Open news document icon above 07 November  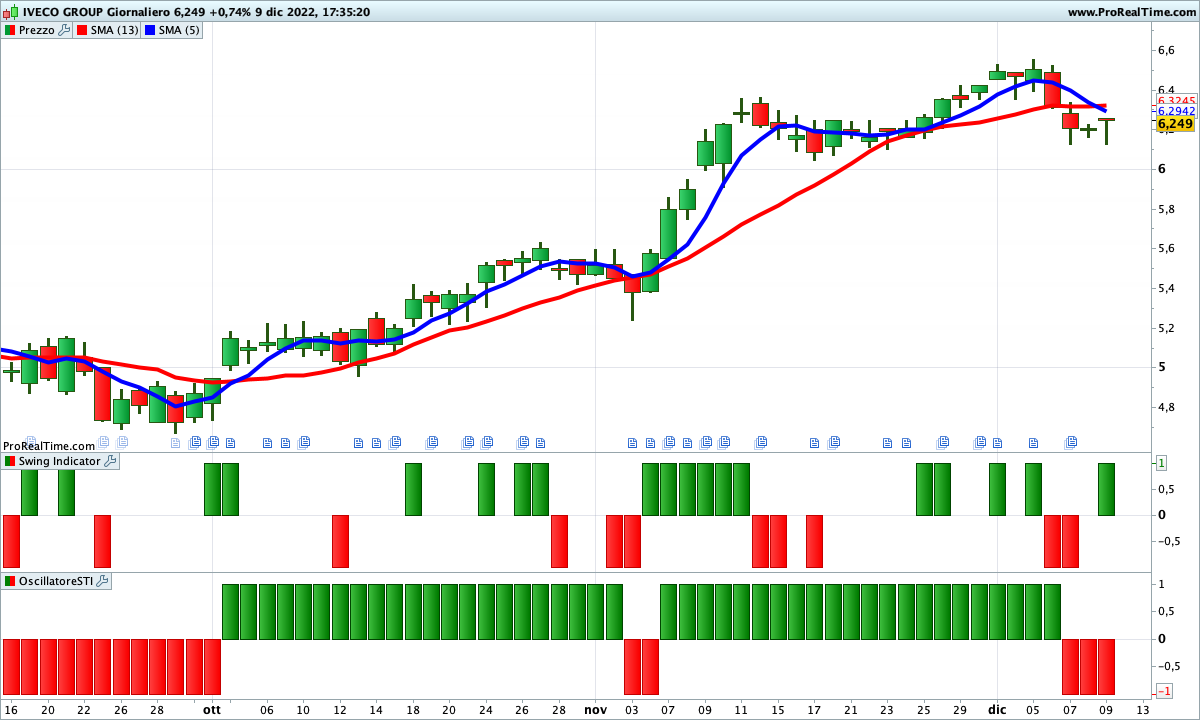pyautogui.click(x=669, y=441)
